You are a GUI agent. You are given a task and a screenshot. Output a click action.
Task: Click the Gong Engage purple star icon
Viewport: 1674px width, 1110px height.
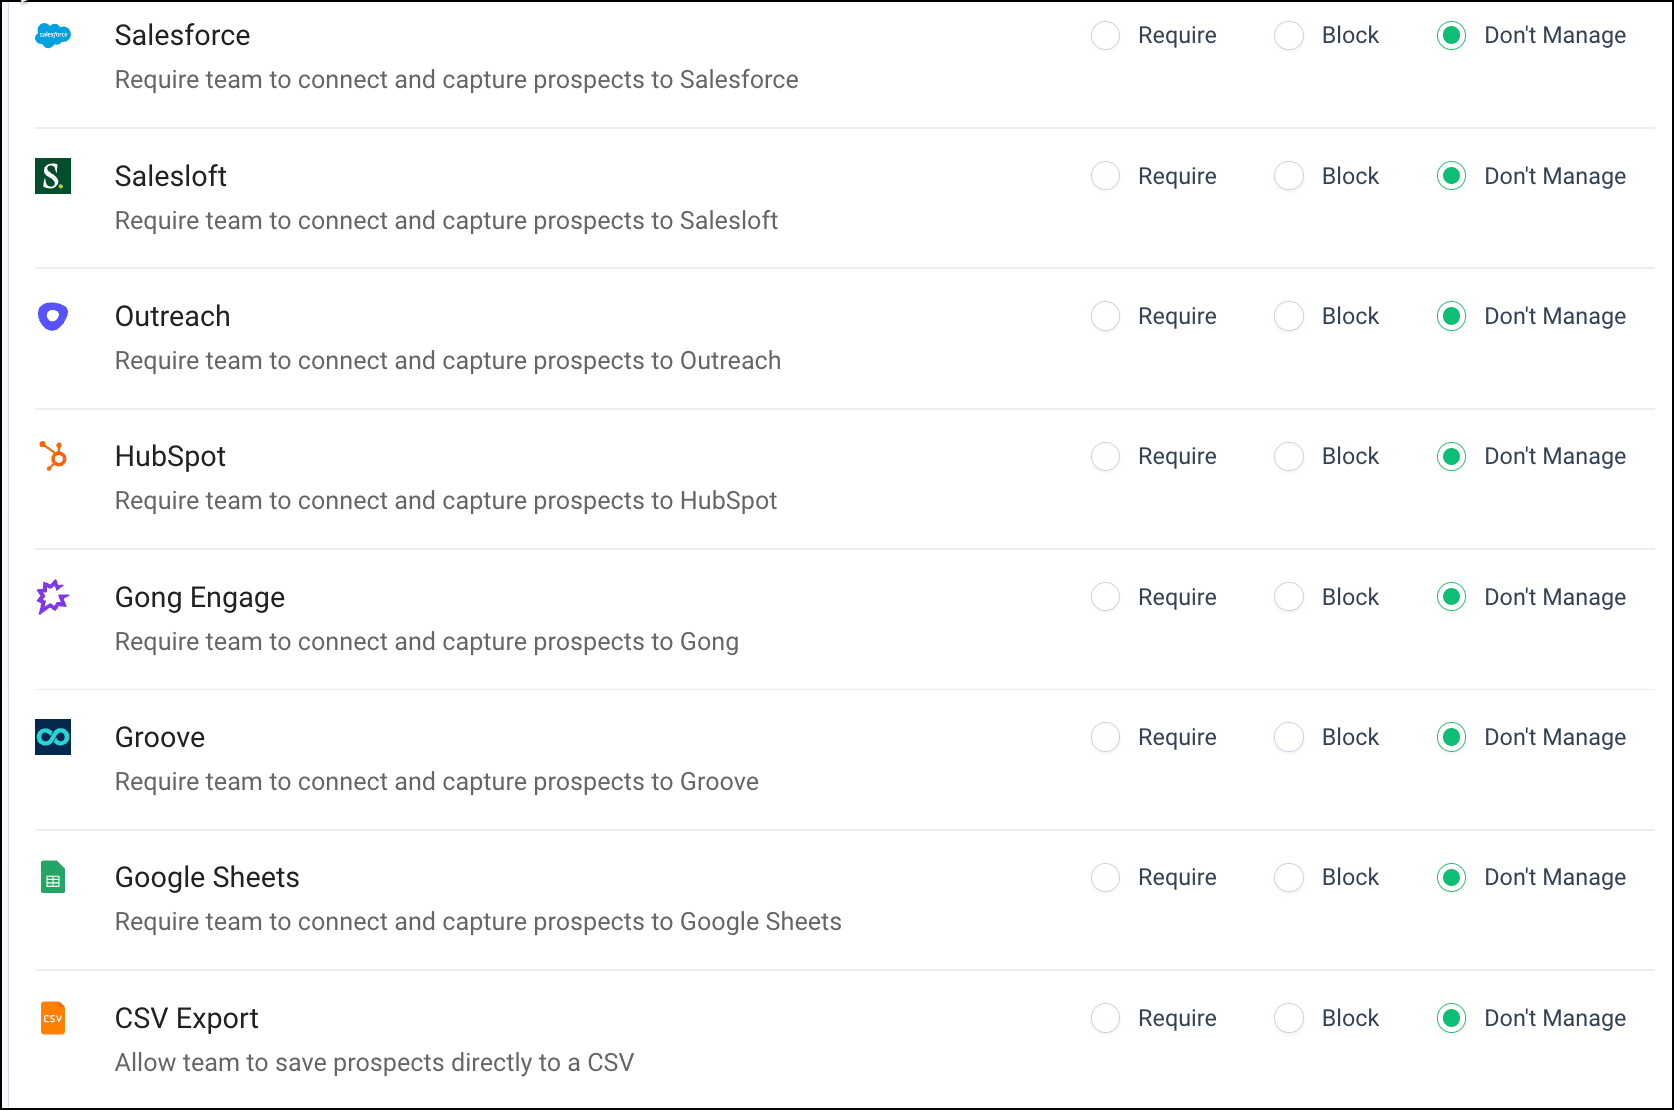pyautogui.click(x=53, y=597)
